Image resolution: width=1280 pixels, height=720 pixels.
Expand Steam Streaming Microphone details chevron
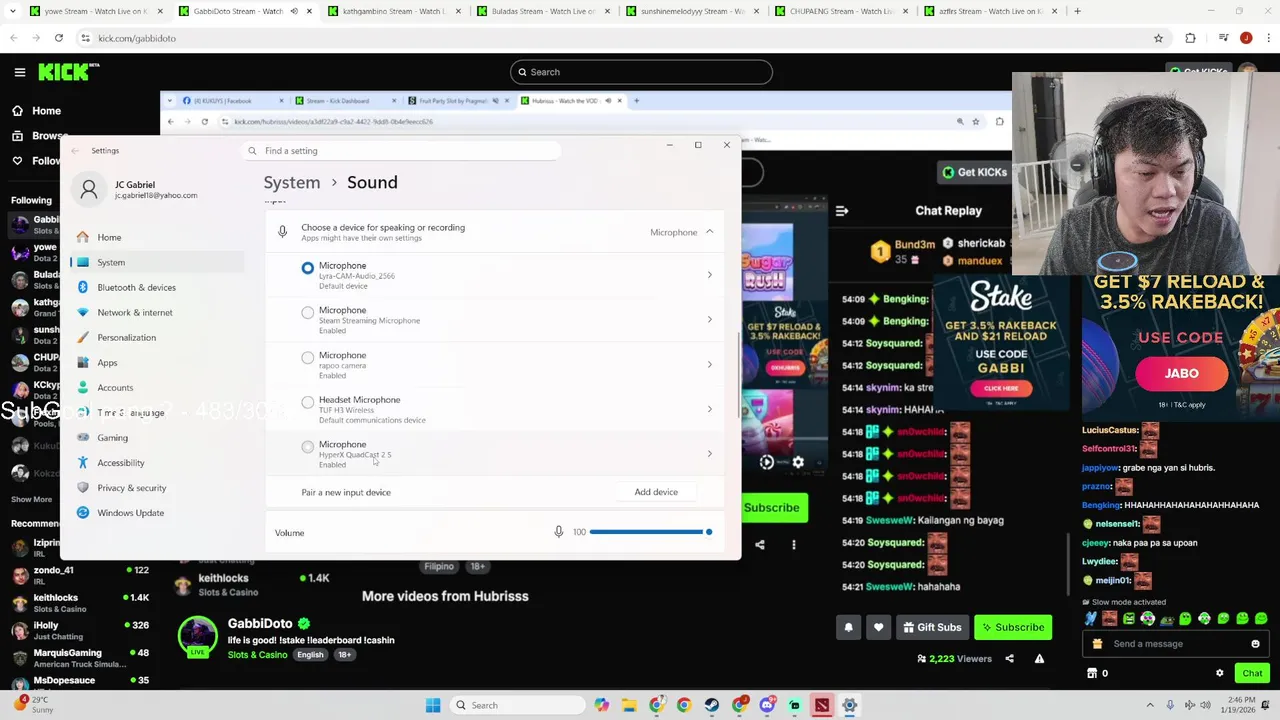710,320
